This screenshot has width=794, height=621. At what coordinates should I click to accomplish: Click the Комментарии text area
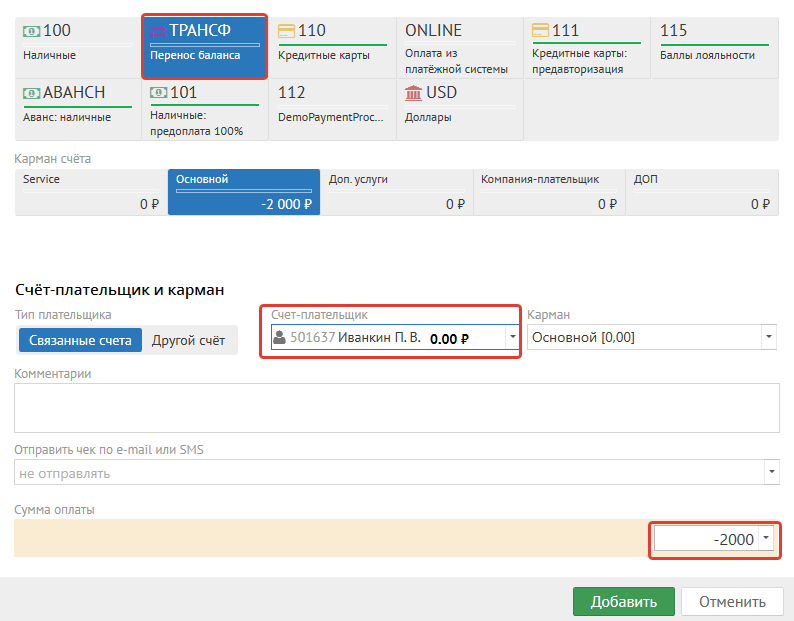(396, 408)
